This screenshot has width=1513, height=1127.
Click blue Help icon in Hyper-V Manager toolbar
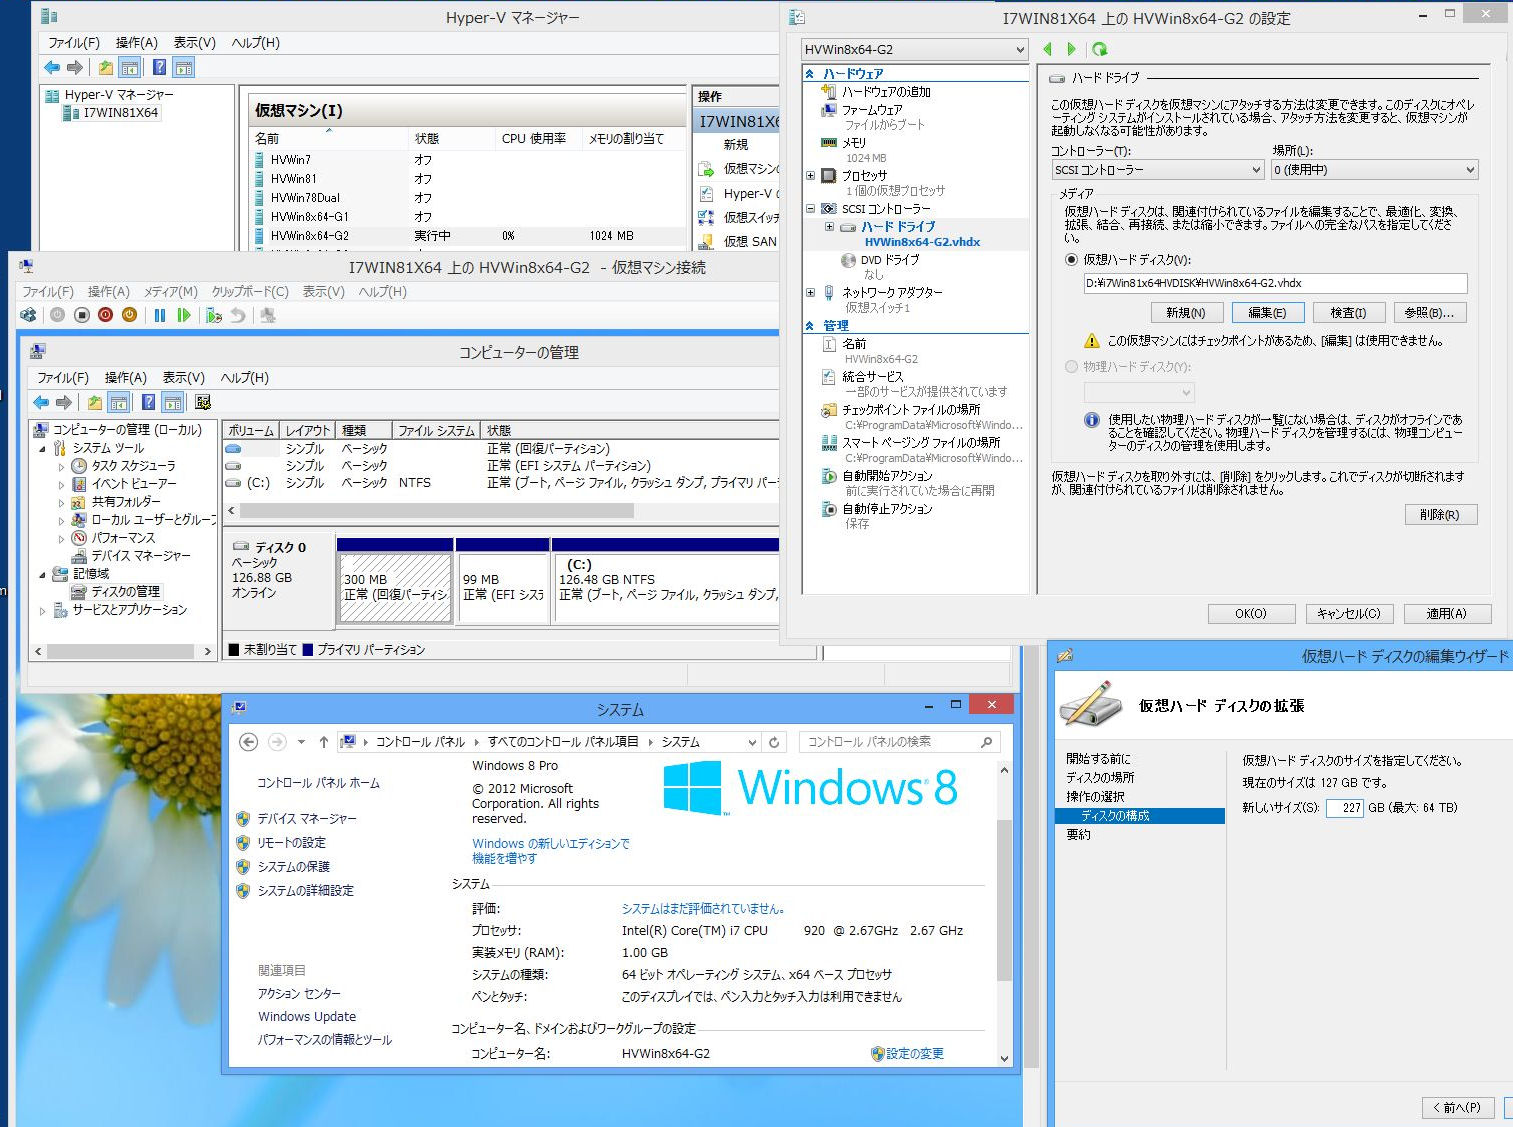159,67
